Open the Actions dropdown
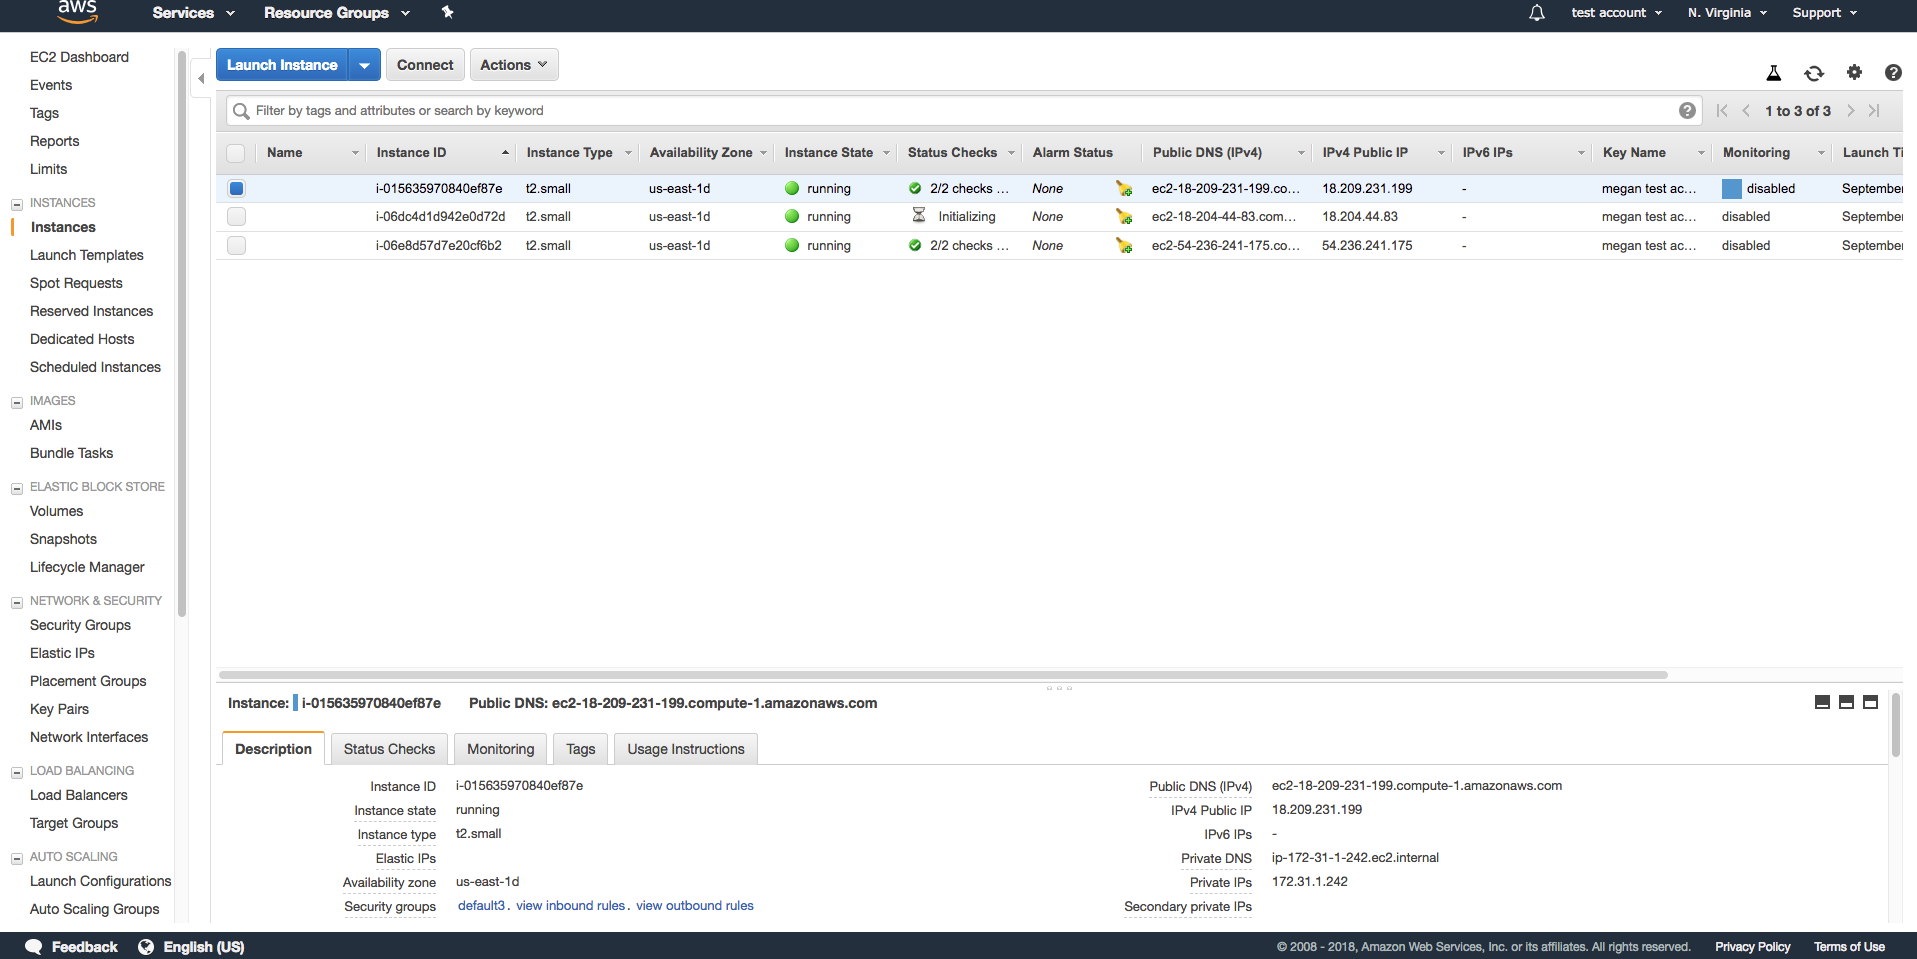Image resolution: width=1917 pixels, height=959 pixels. coord(513,64)
